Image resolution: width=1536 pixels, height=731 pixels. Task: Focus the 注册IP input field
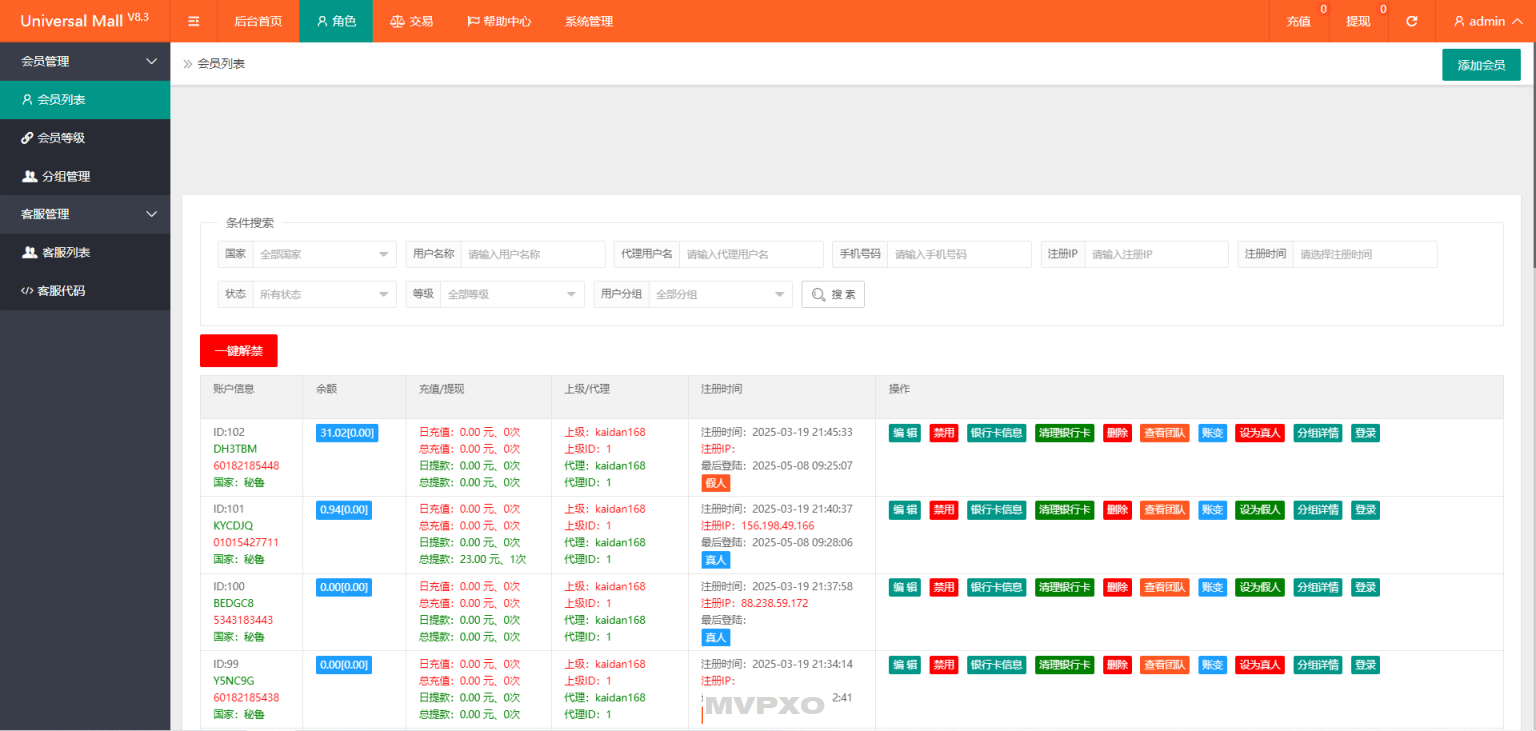pos(1156,254)
